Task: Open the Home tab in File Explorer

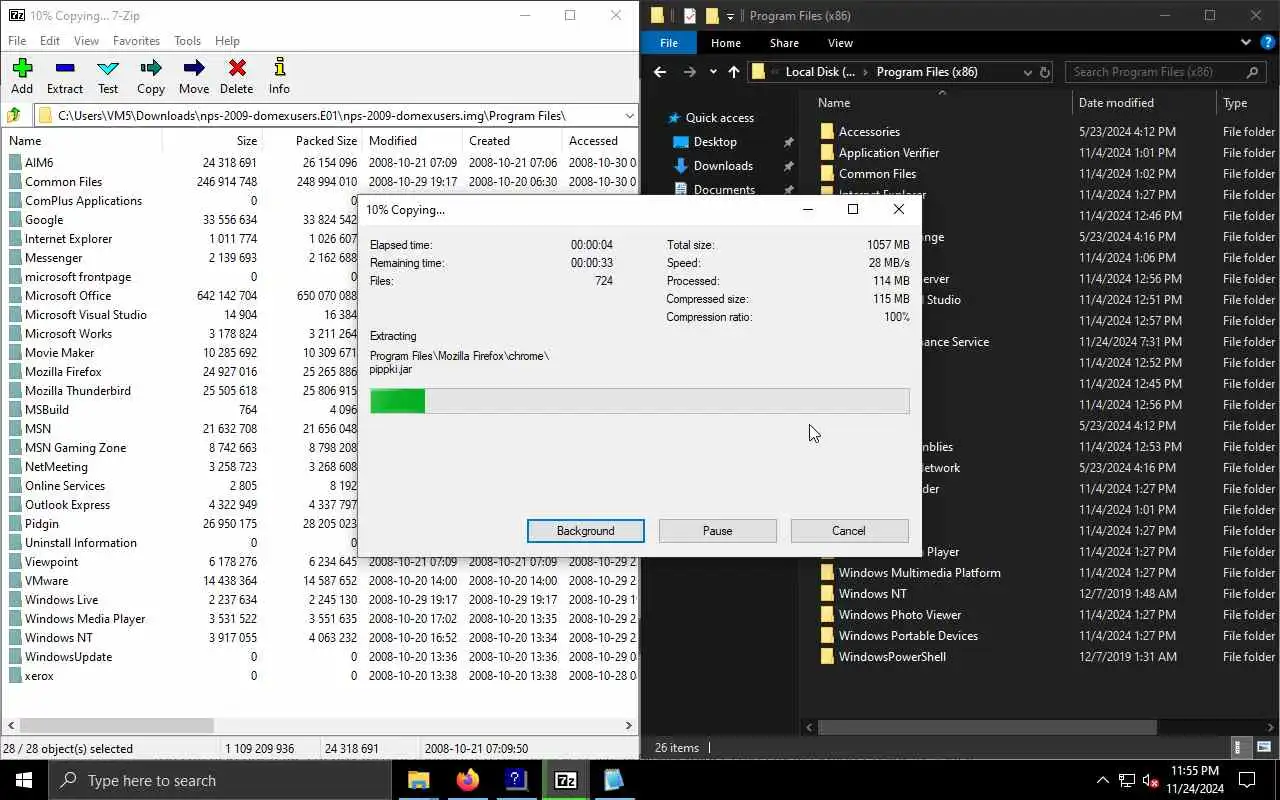Action: 726,43
